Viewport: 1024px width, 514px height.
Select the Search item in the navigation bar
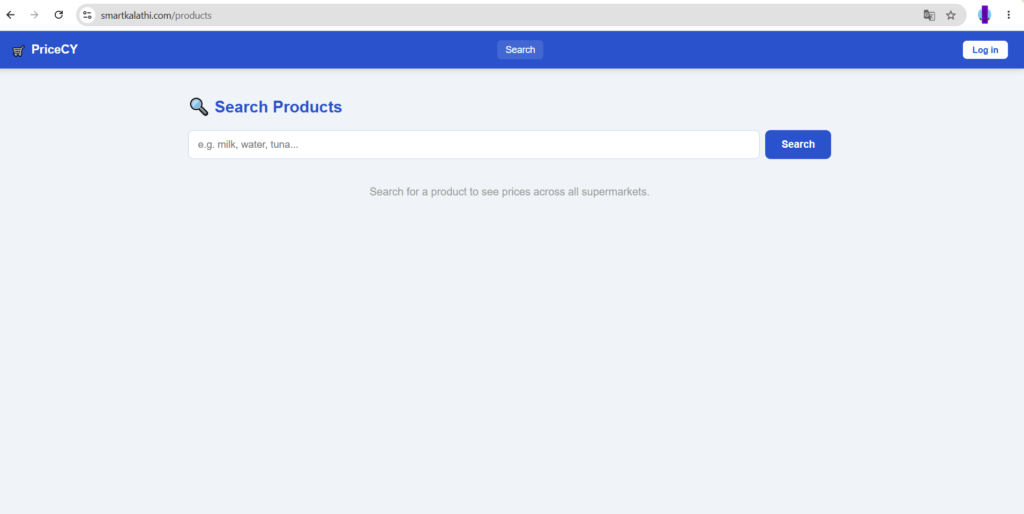pyautogui.click(x=520, y=50)
